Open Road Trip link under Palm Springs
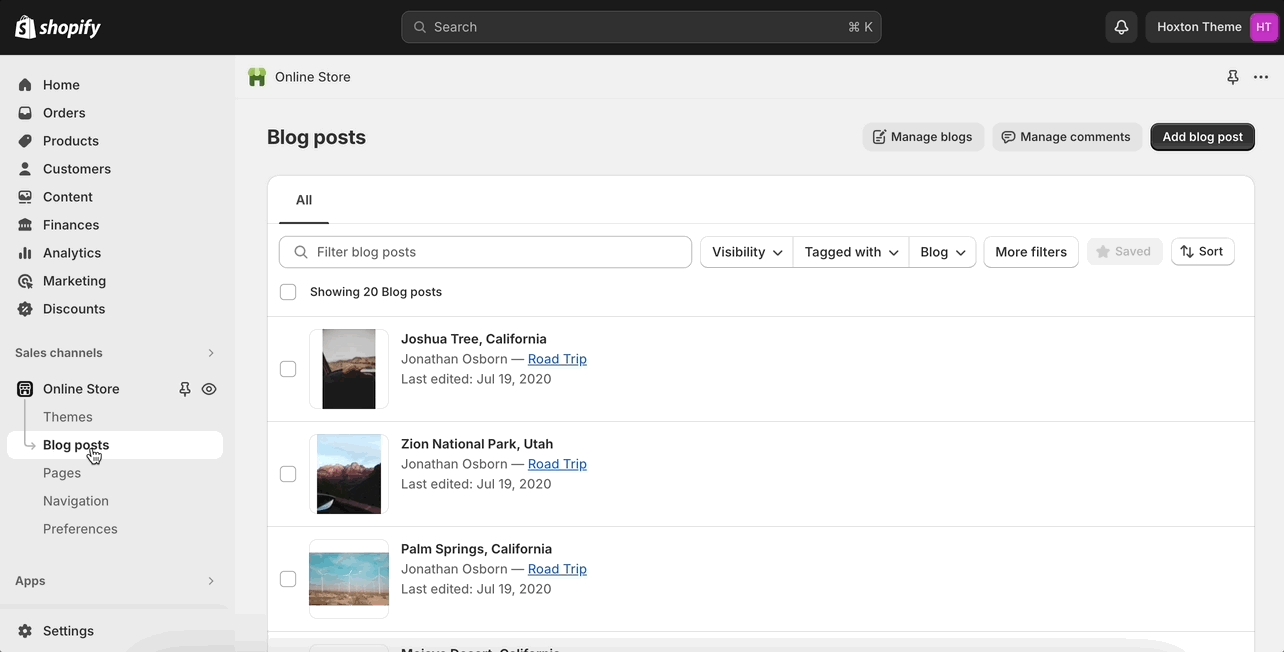Screen dimensions: 1284x652 557,569
